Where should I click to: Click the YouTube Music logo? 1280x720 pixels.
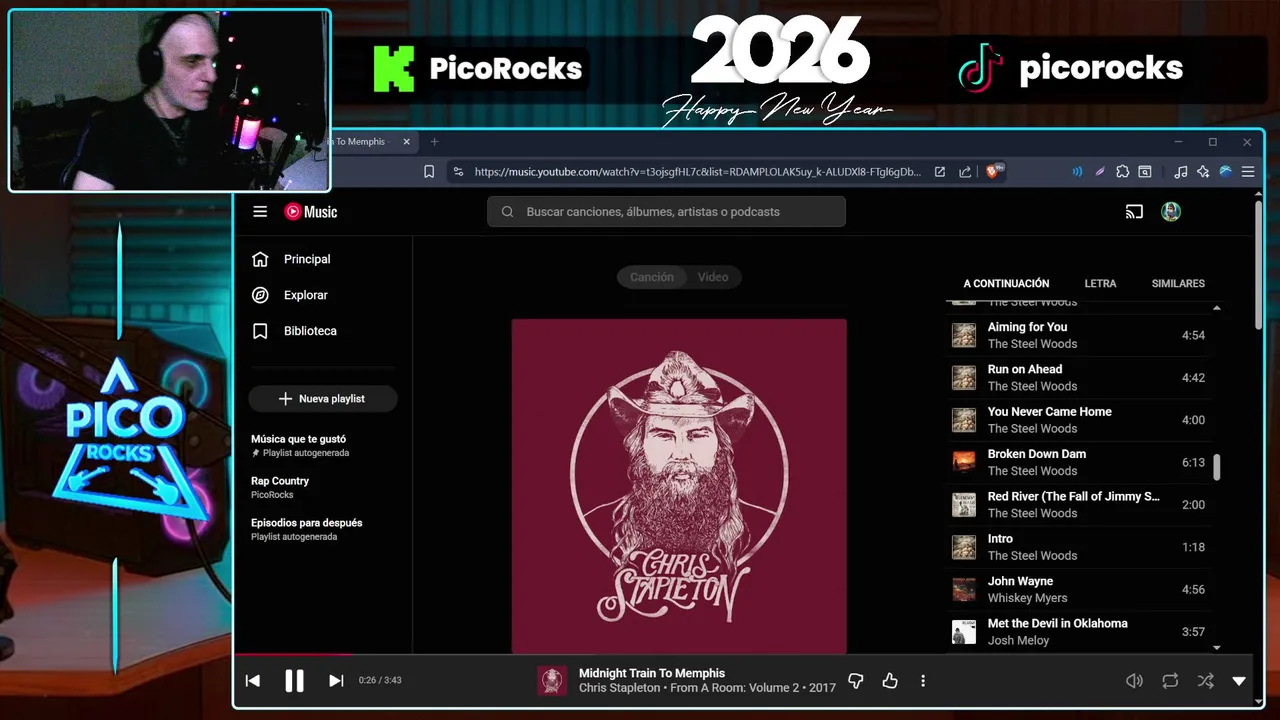click(x=311, y=212)
